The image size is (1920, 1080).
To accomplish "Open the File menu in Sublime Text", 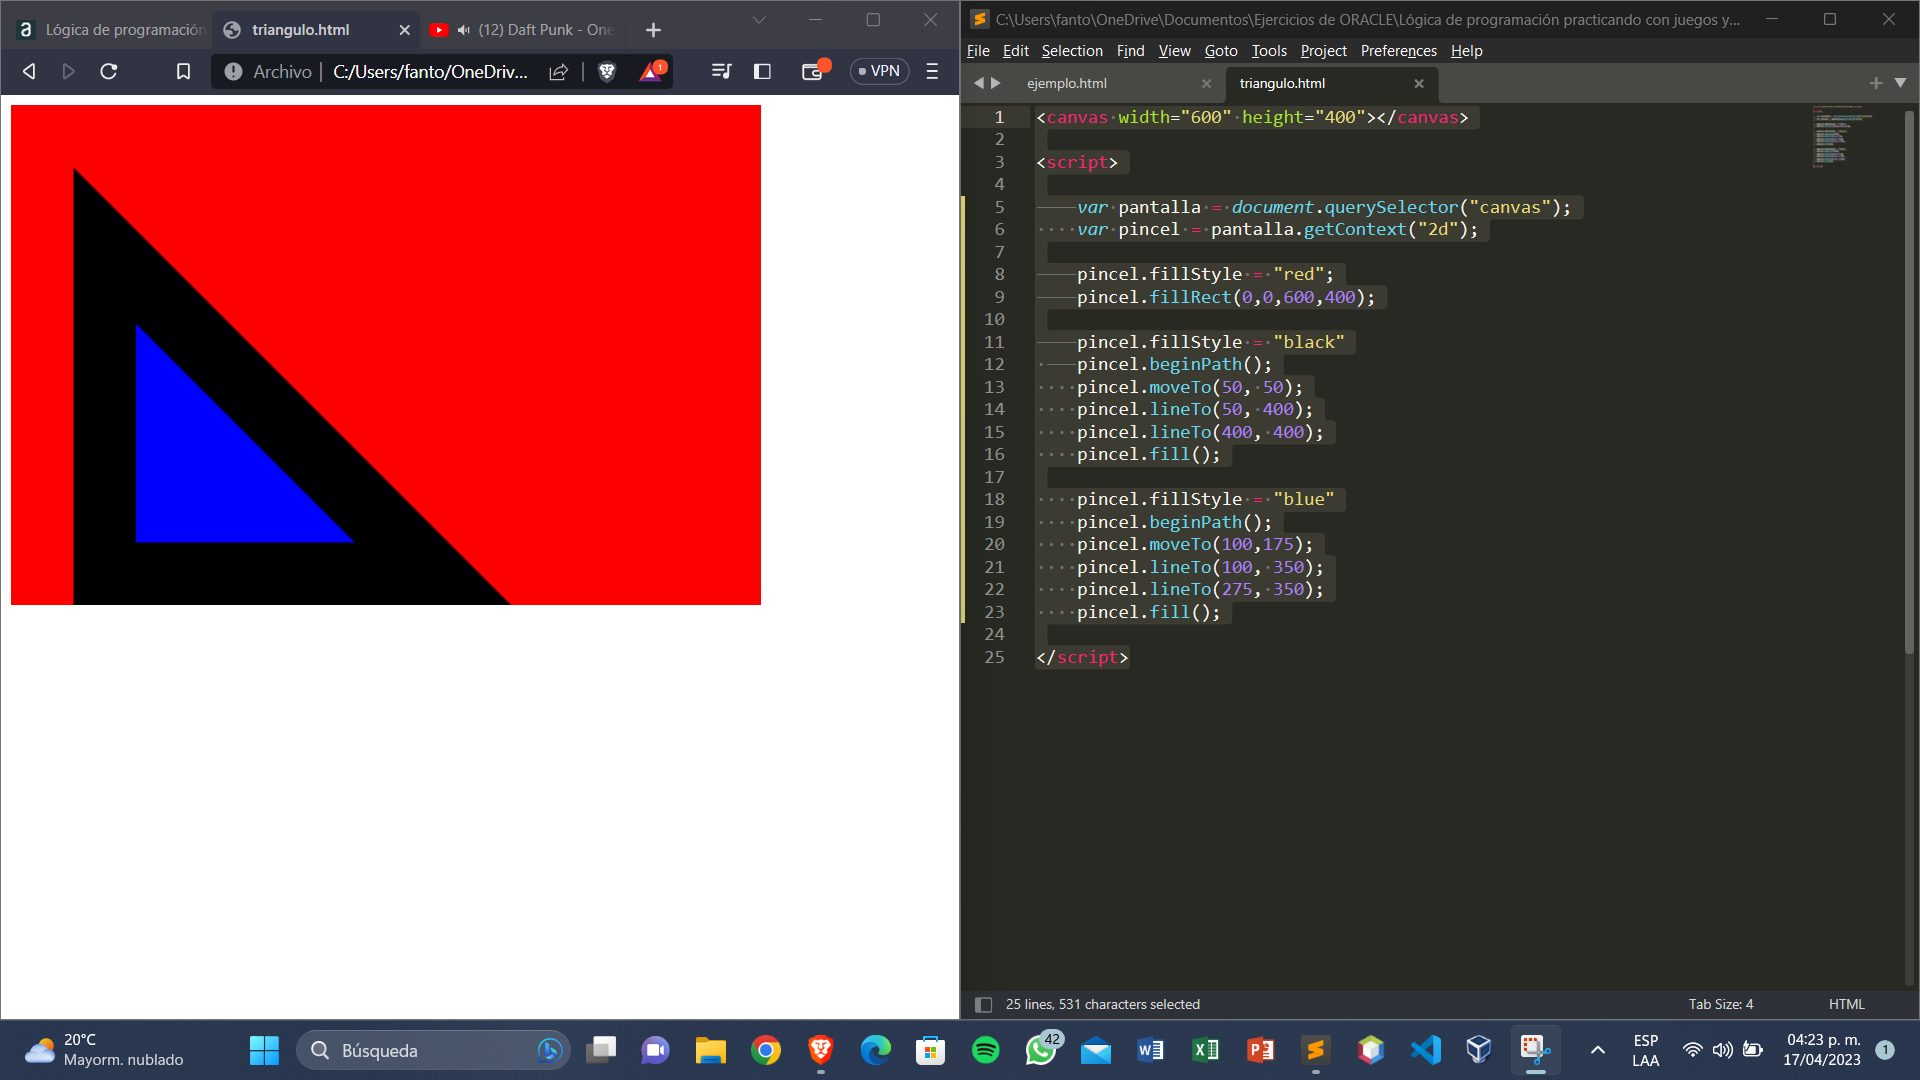I will coord(978,51).
